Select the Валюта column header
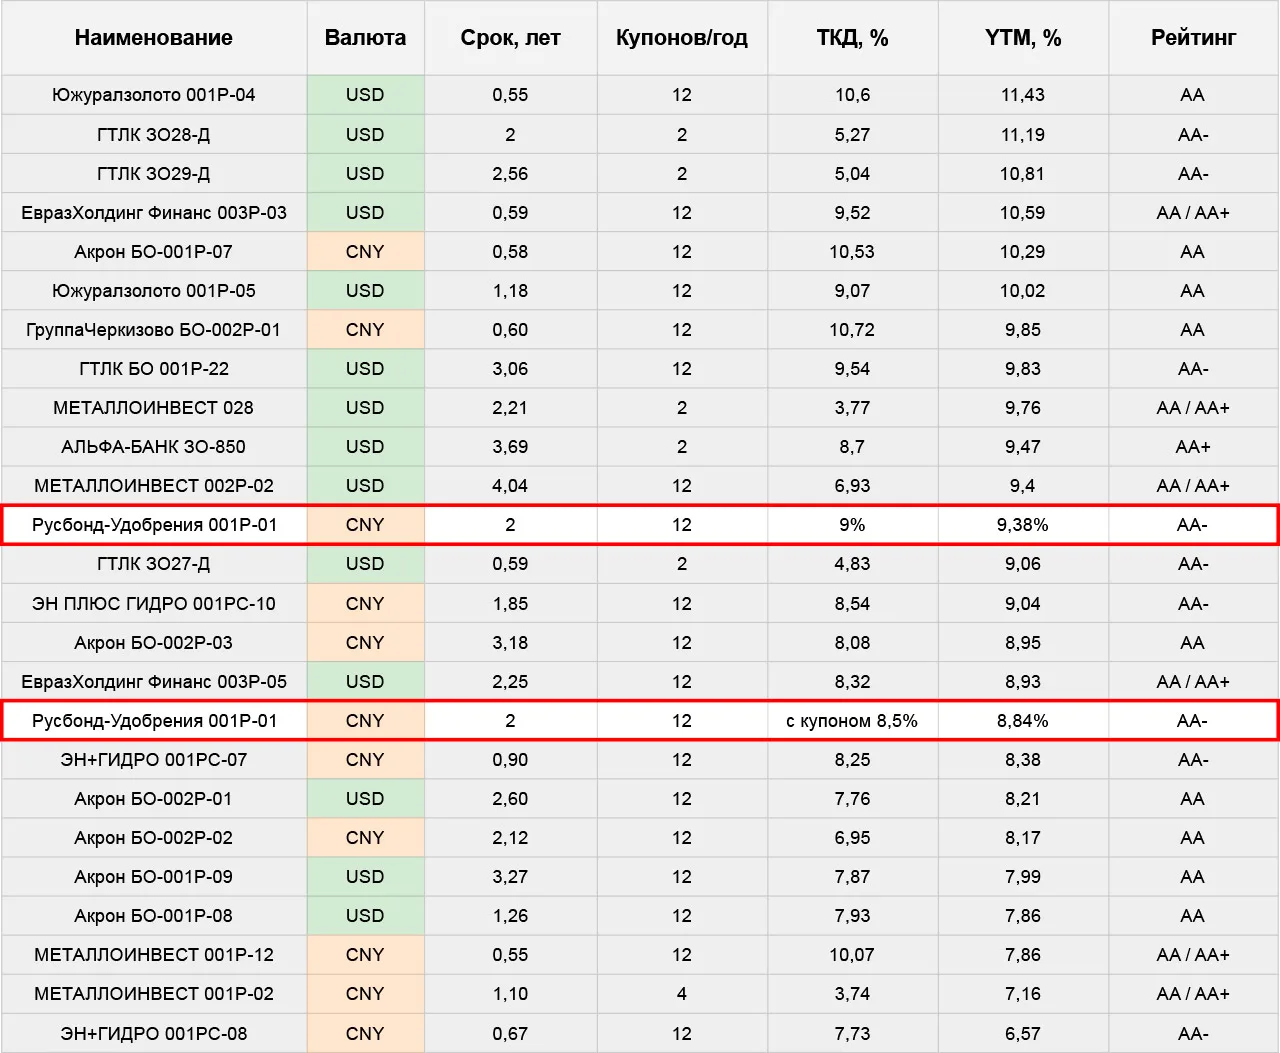 coord(365,38)
